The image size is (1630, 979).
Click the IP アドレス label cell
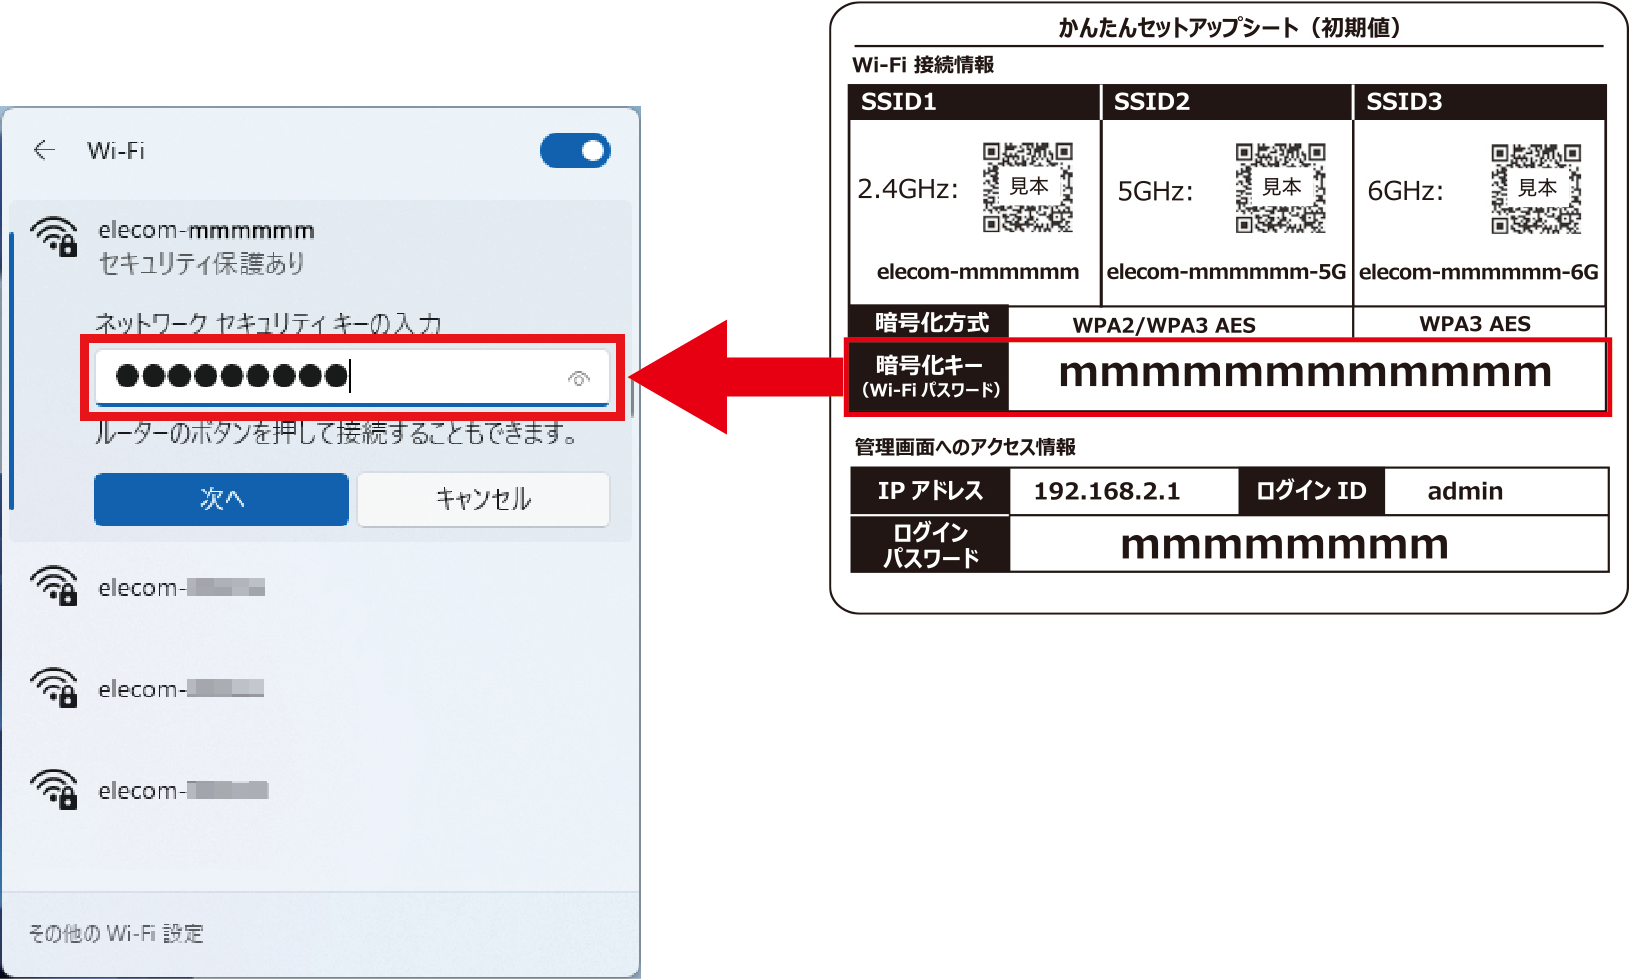(930, 491)
